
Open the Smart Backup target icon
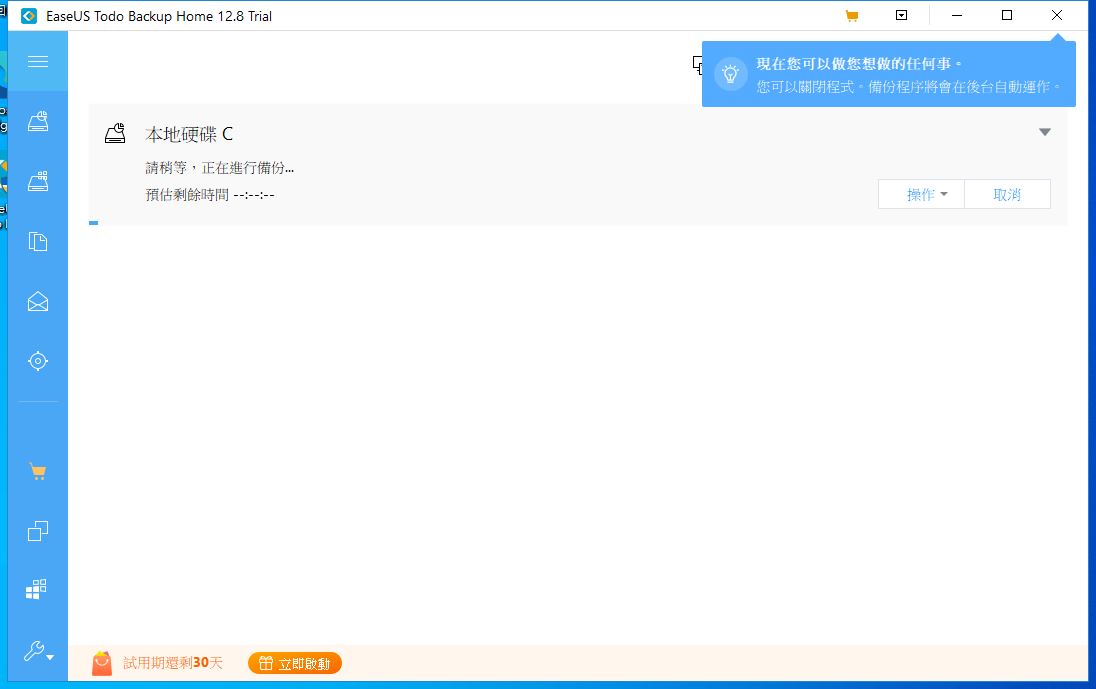38,361
